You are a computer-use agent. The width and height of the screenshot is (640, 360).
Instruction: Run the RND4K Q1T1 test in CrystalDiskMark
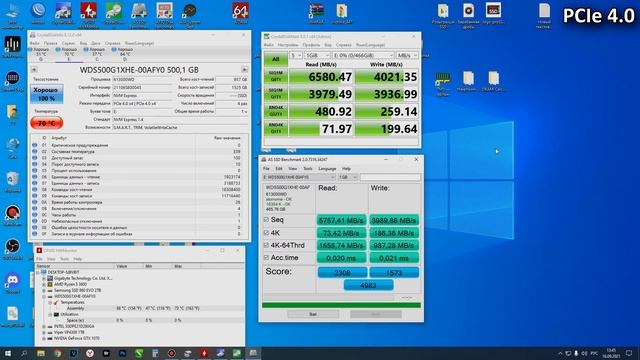pyautogui.click(x=276, y=128)
